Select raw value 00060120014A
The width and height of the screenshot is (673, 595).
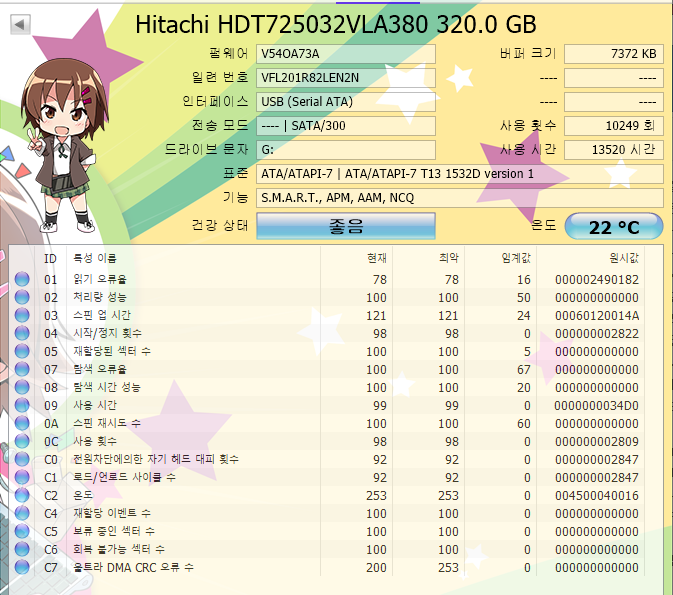coord(597,316)
